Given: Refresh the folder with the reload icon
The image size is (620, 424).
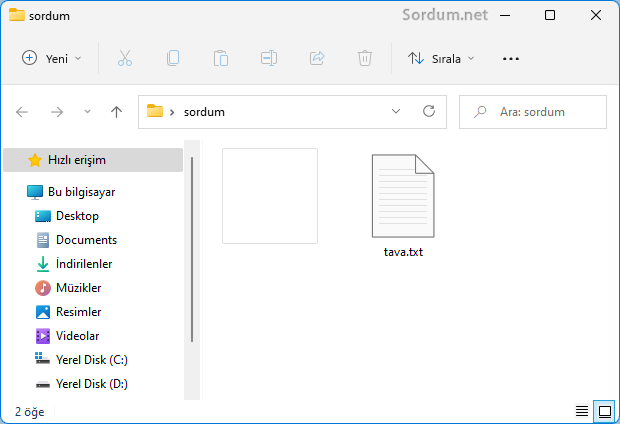Looking at the screenshot, I should 429,112.
